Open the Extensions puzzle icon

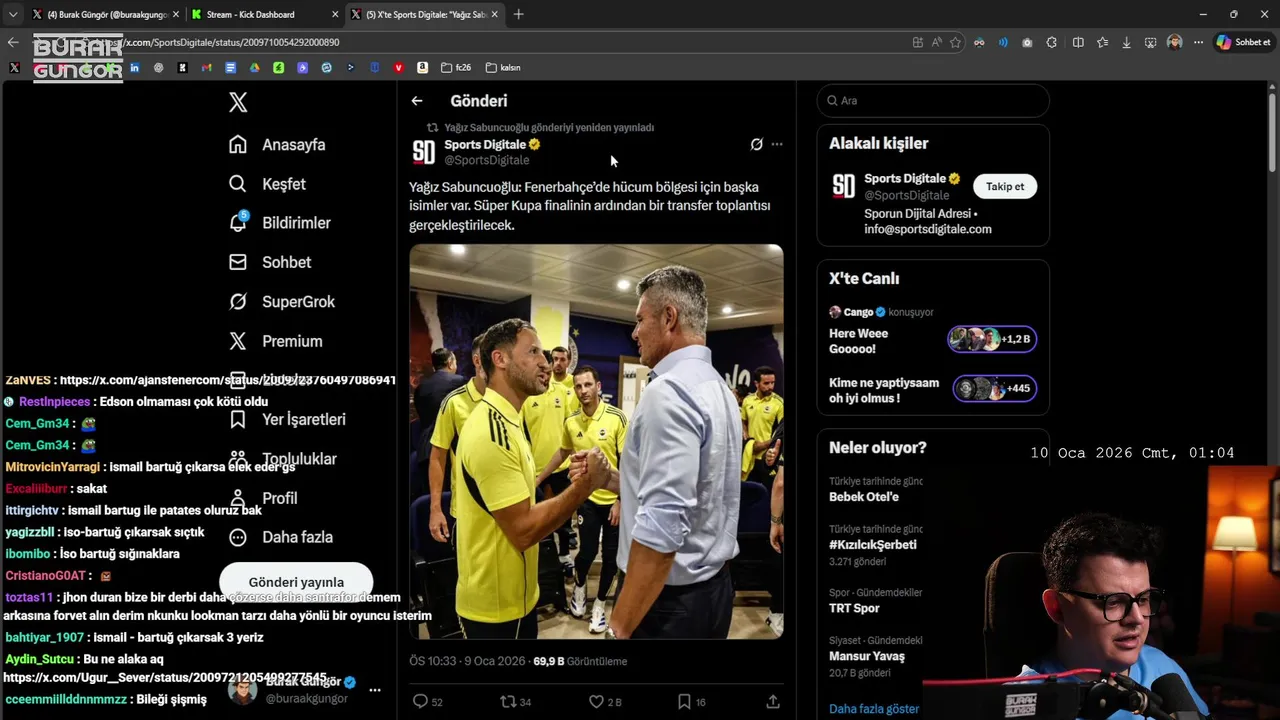[x=1052, y=42]
